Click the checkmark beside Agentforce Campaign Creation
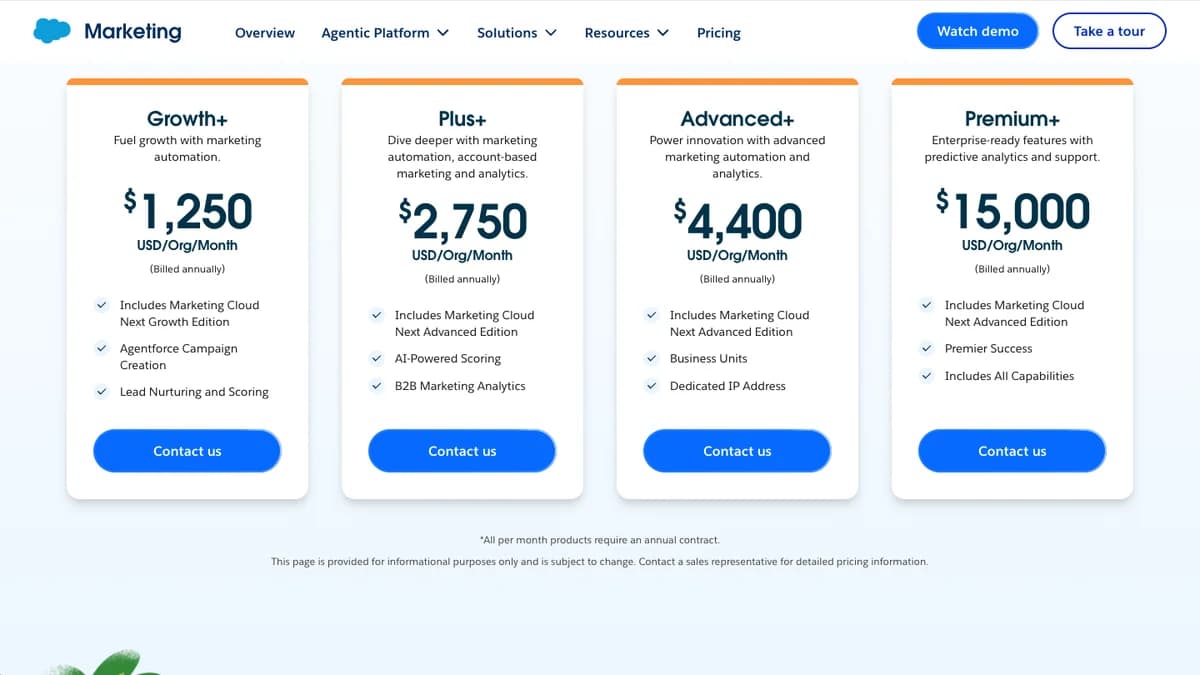 (101, 348)
